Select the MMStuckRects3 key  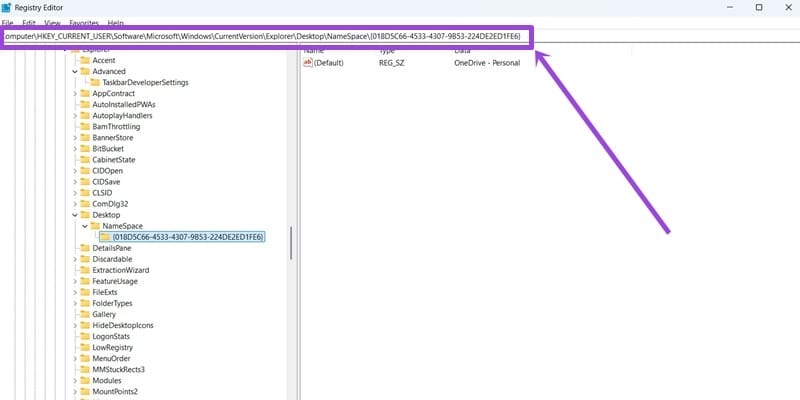[118, 369]
